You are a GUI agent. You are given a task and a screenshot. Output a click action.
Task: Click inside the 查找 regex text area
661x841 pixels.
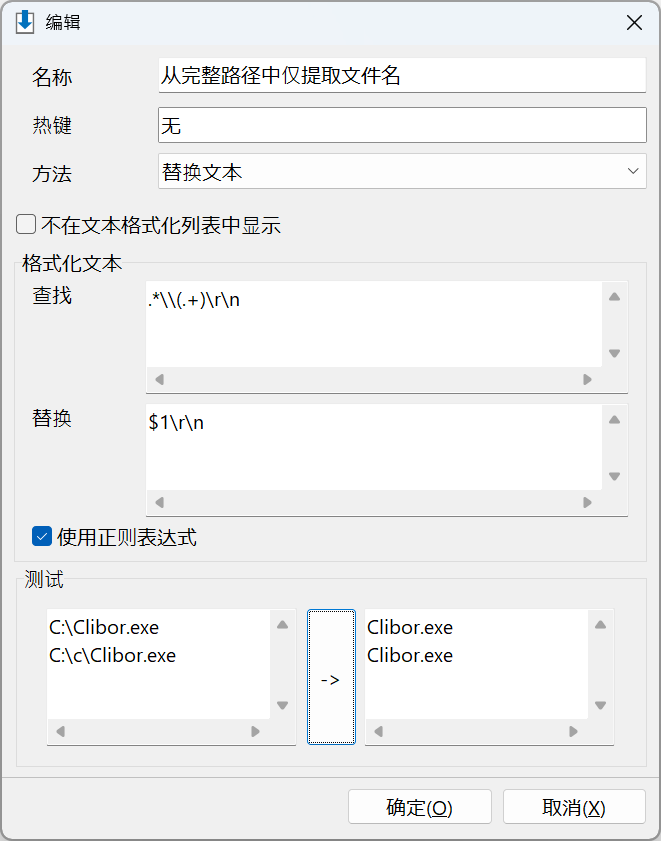click(x=374, y=324)
